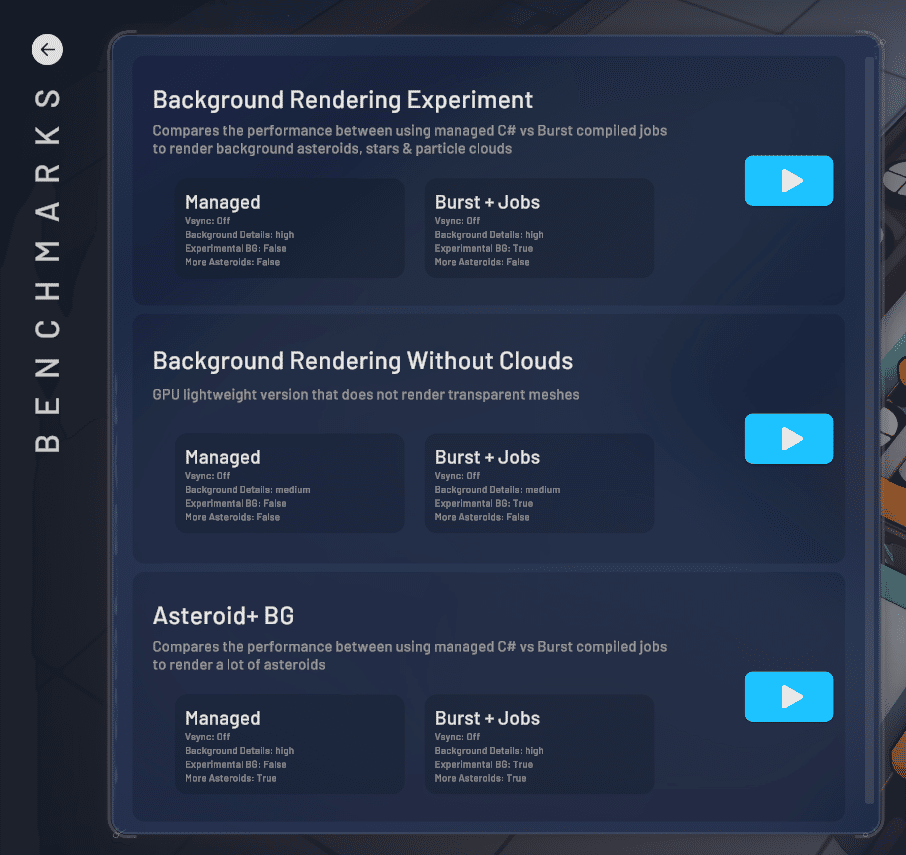Click 'More Asteroids: True' in Asteroid+ Burst card
Viewport: 906px width, 855px height.
tap(480, 778)
